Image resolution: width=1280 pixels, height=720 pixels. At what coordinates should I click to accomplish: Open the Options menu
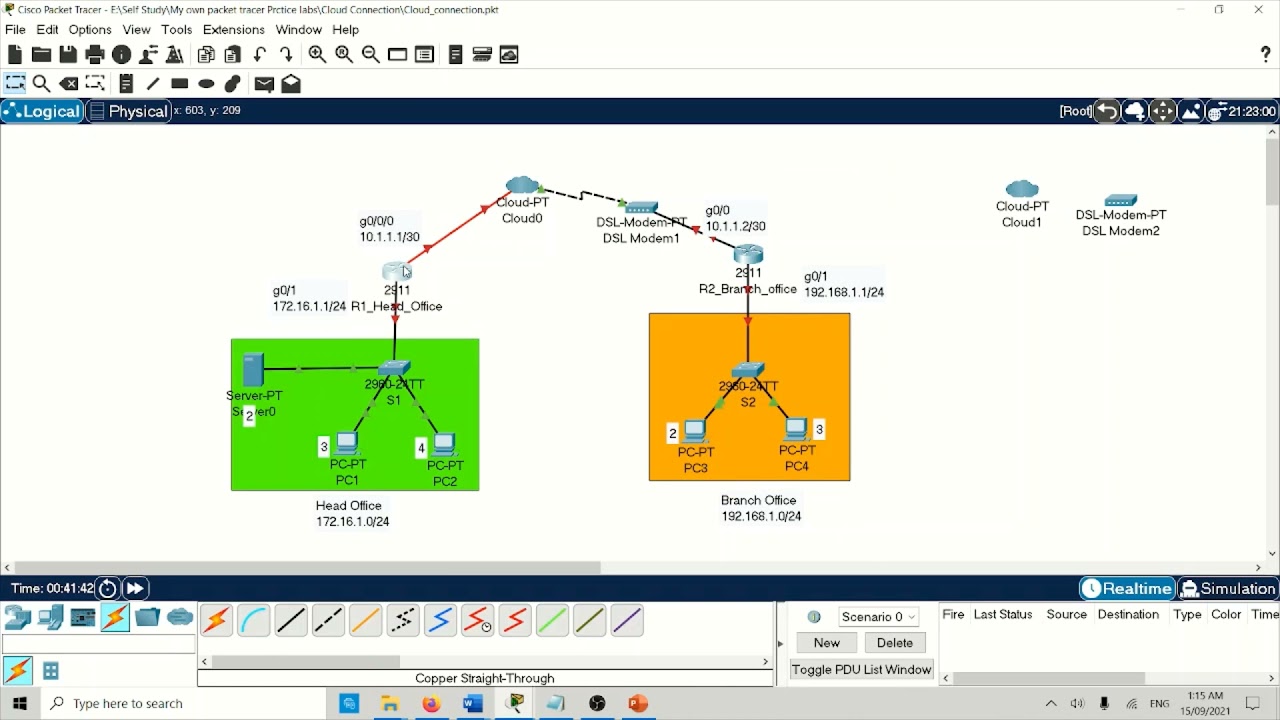point(90,30)
